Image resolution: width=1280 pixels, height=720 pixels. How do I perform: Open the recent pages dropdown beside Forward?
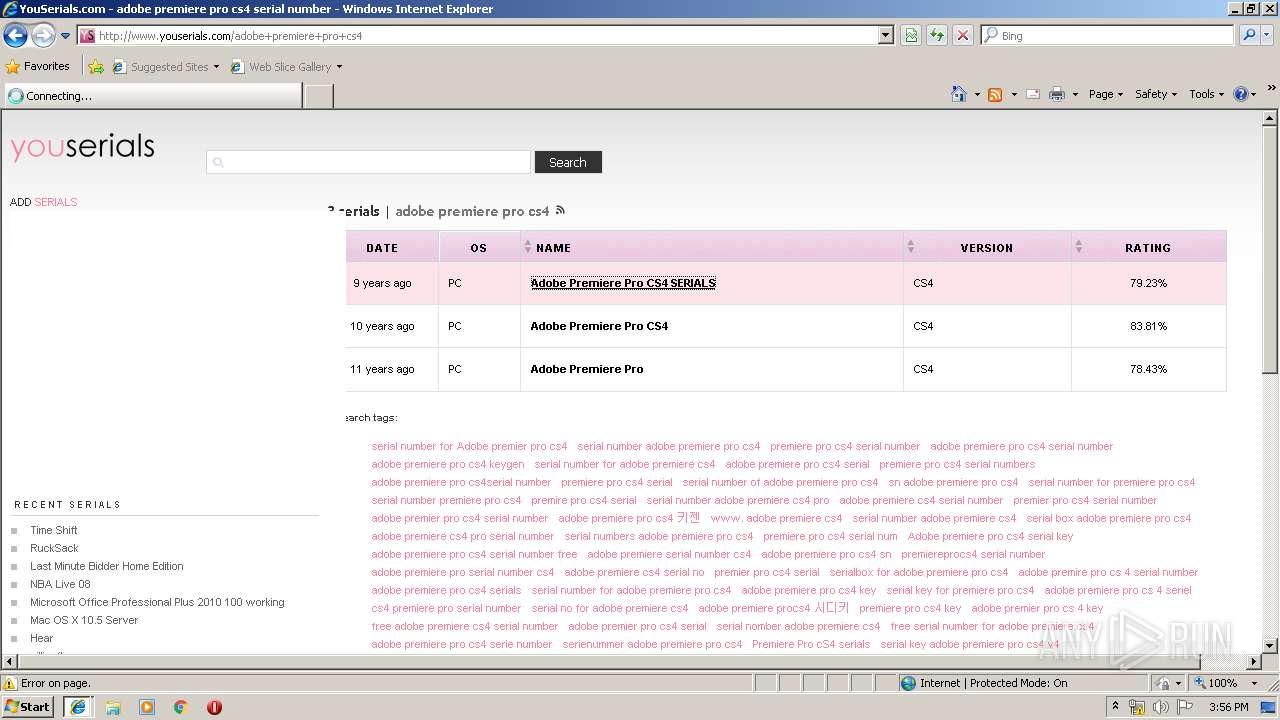(x=65, y=36)
